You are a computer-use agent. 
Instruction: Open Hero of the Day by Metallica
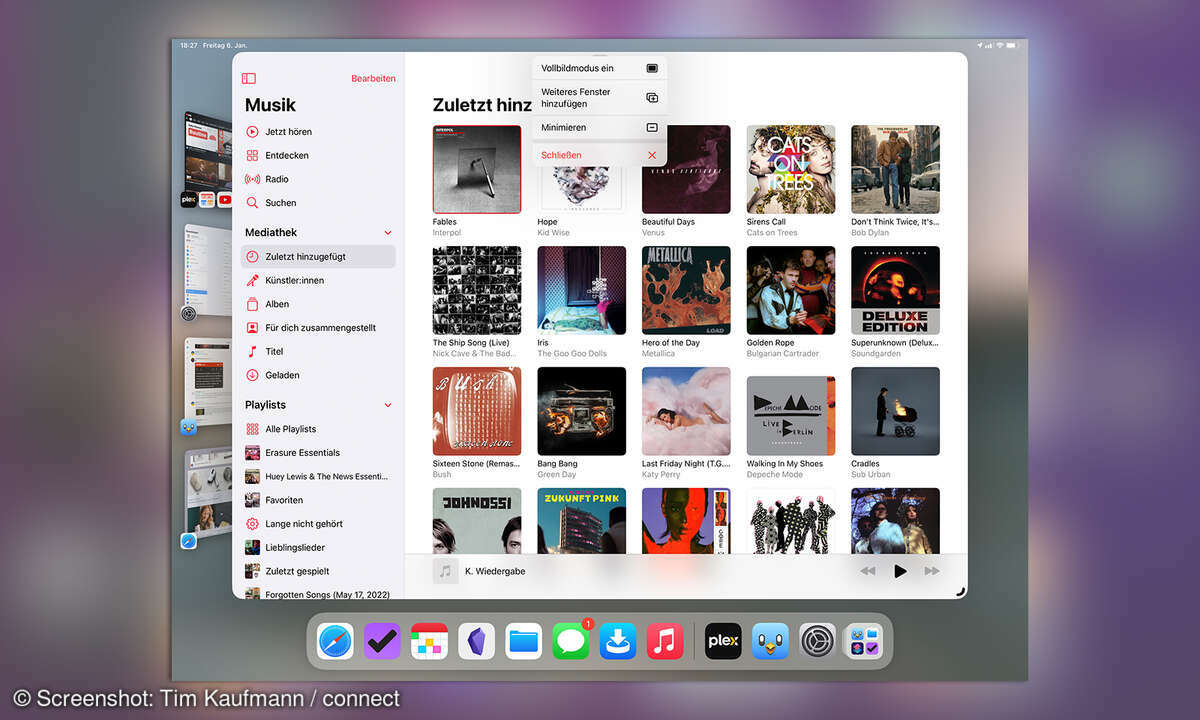(x=686, y=290)
